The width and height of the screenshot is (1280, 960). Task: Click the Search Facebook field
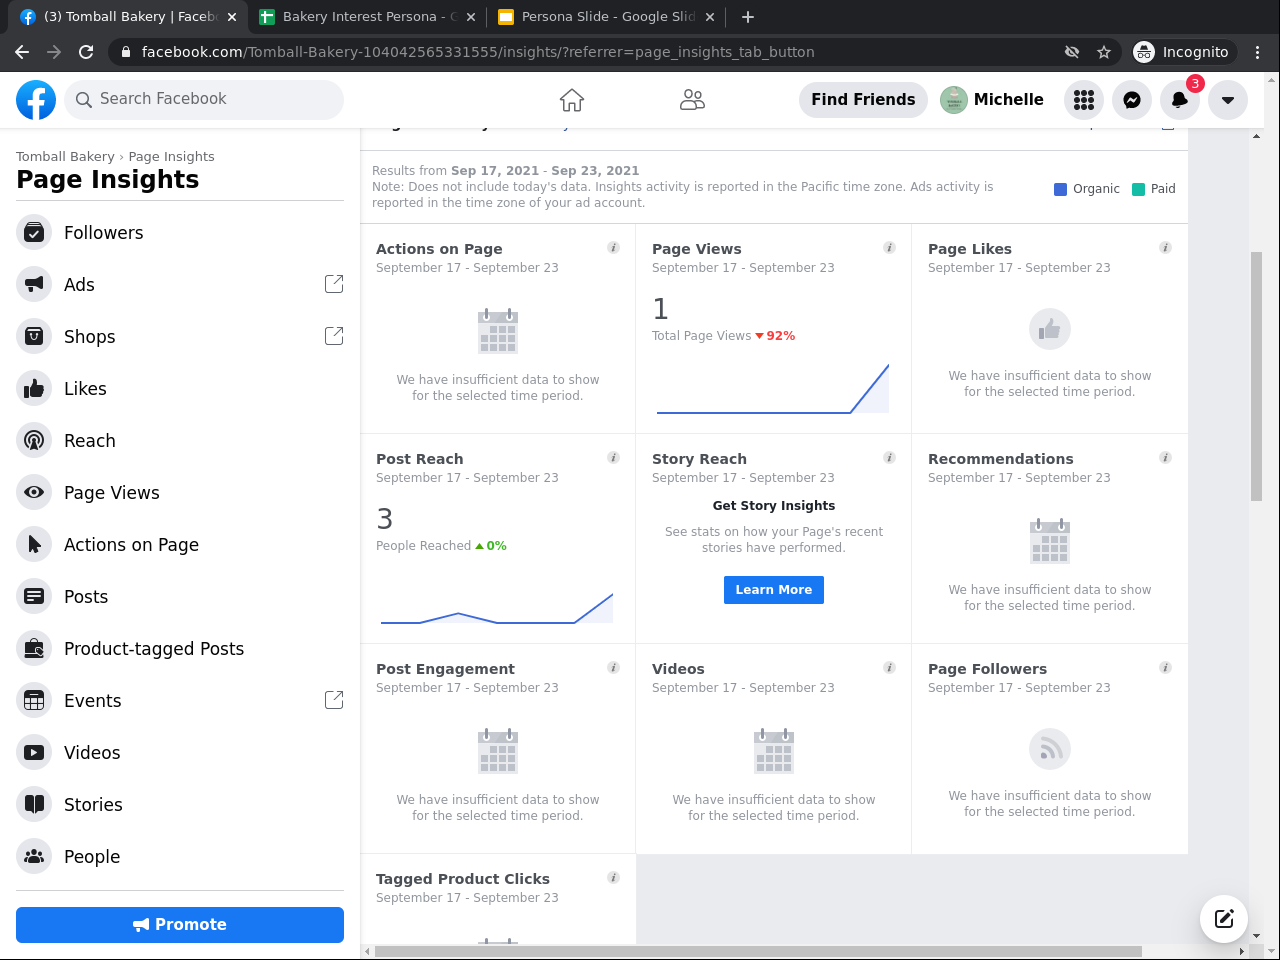click(204, 99)
